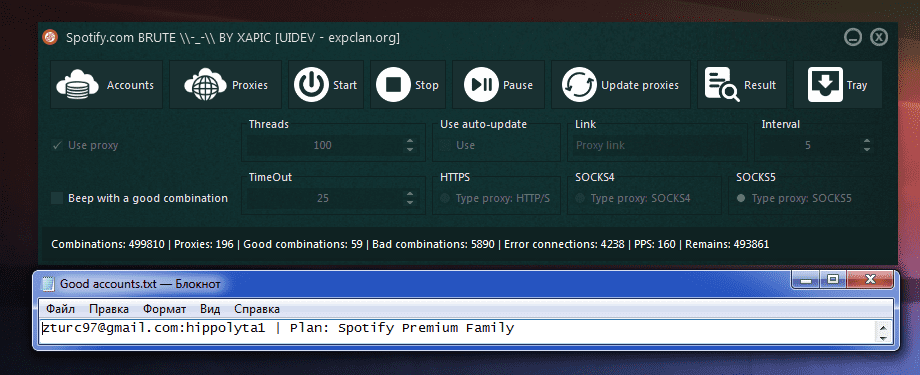
Task: Click the "Bad combinations: 5890" status entry
Action: [433, 244]
